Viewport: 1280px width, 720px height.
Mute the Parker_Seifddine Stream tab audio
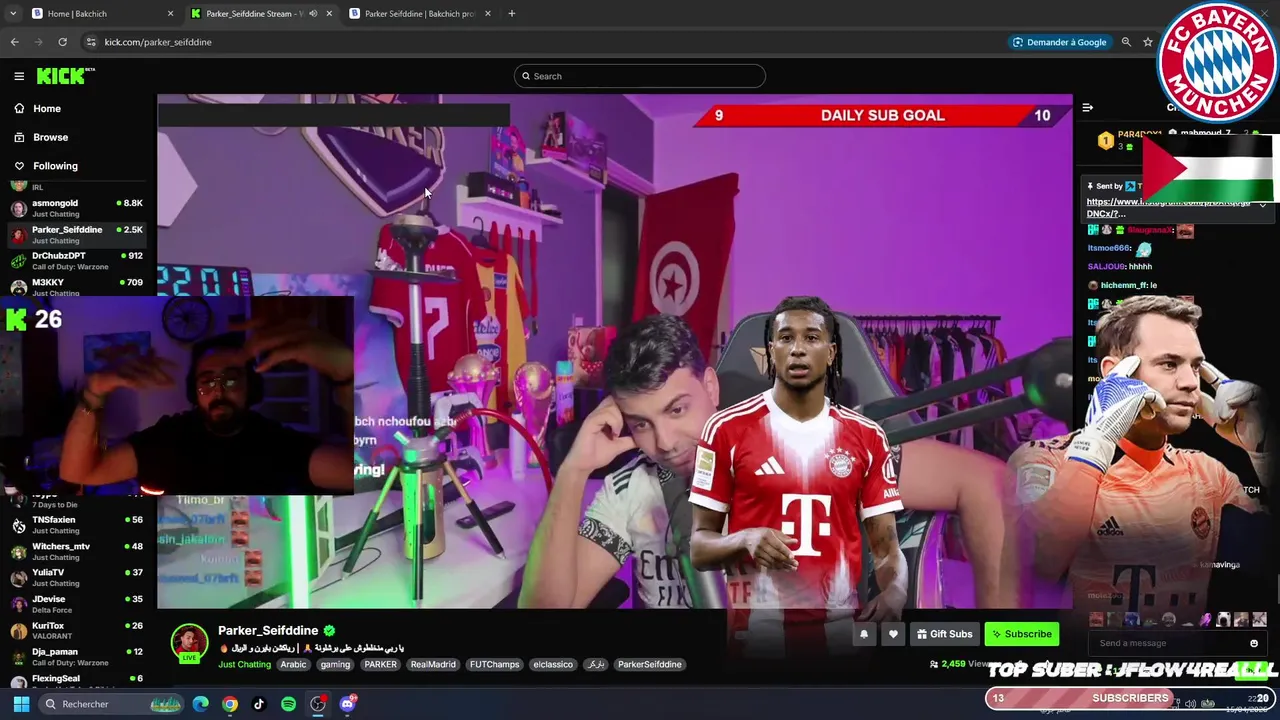[x=313, y=14]
